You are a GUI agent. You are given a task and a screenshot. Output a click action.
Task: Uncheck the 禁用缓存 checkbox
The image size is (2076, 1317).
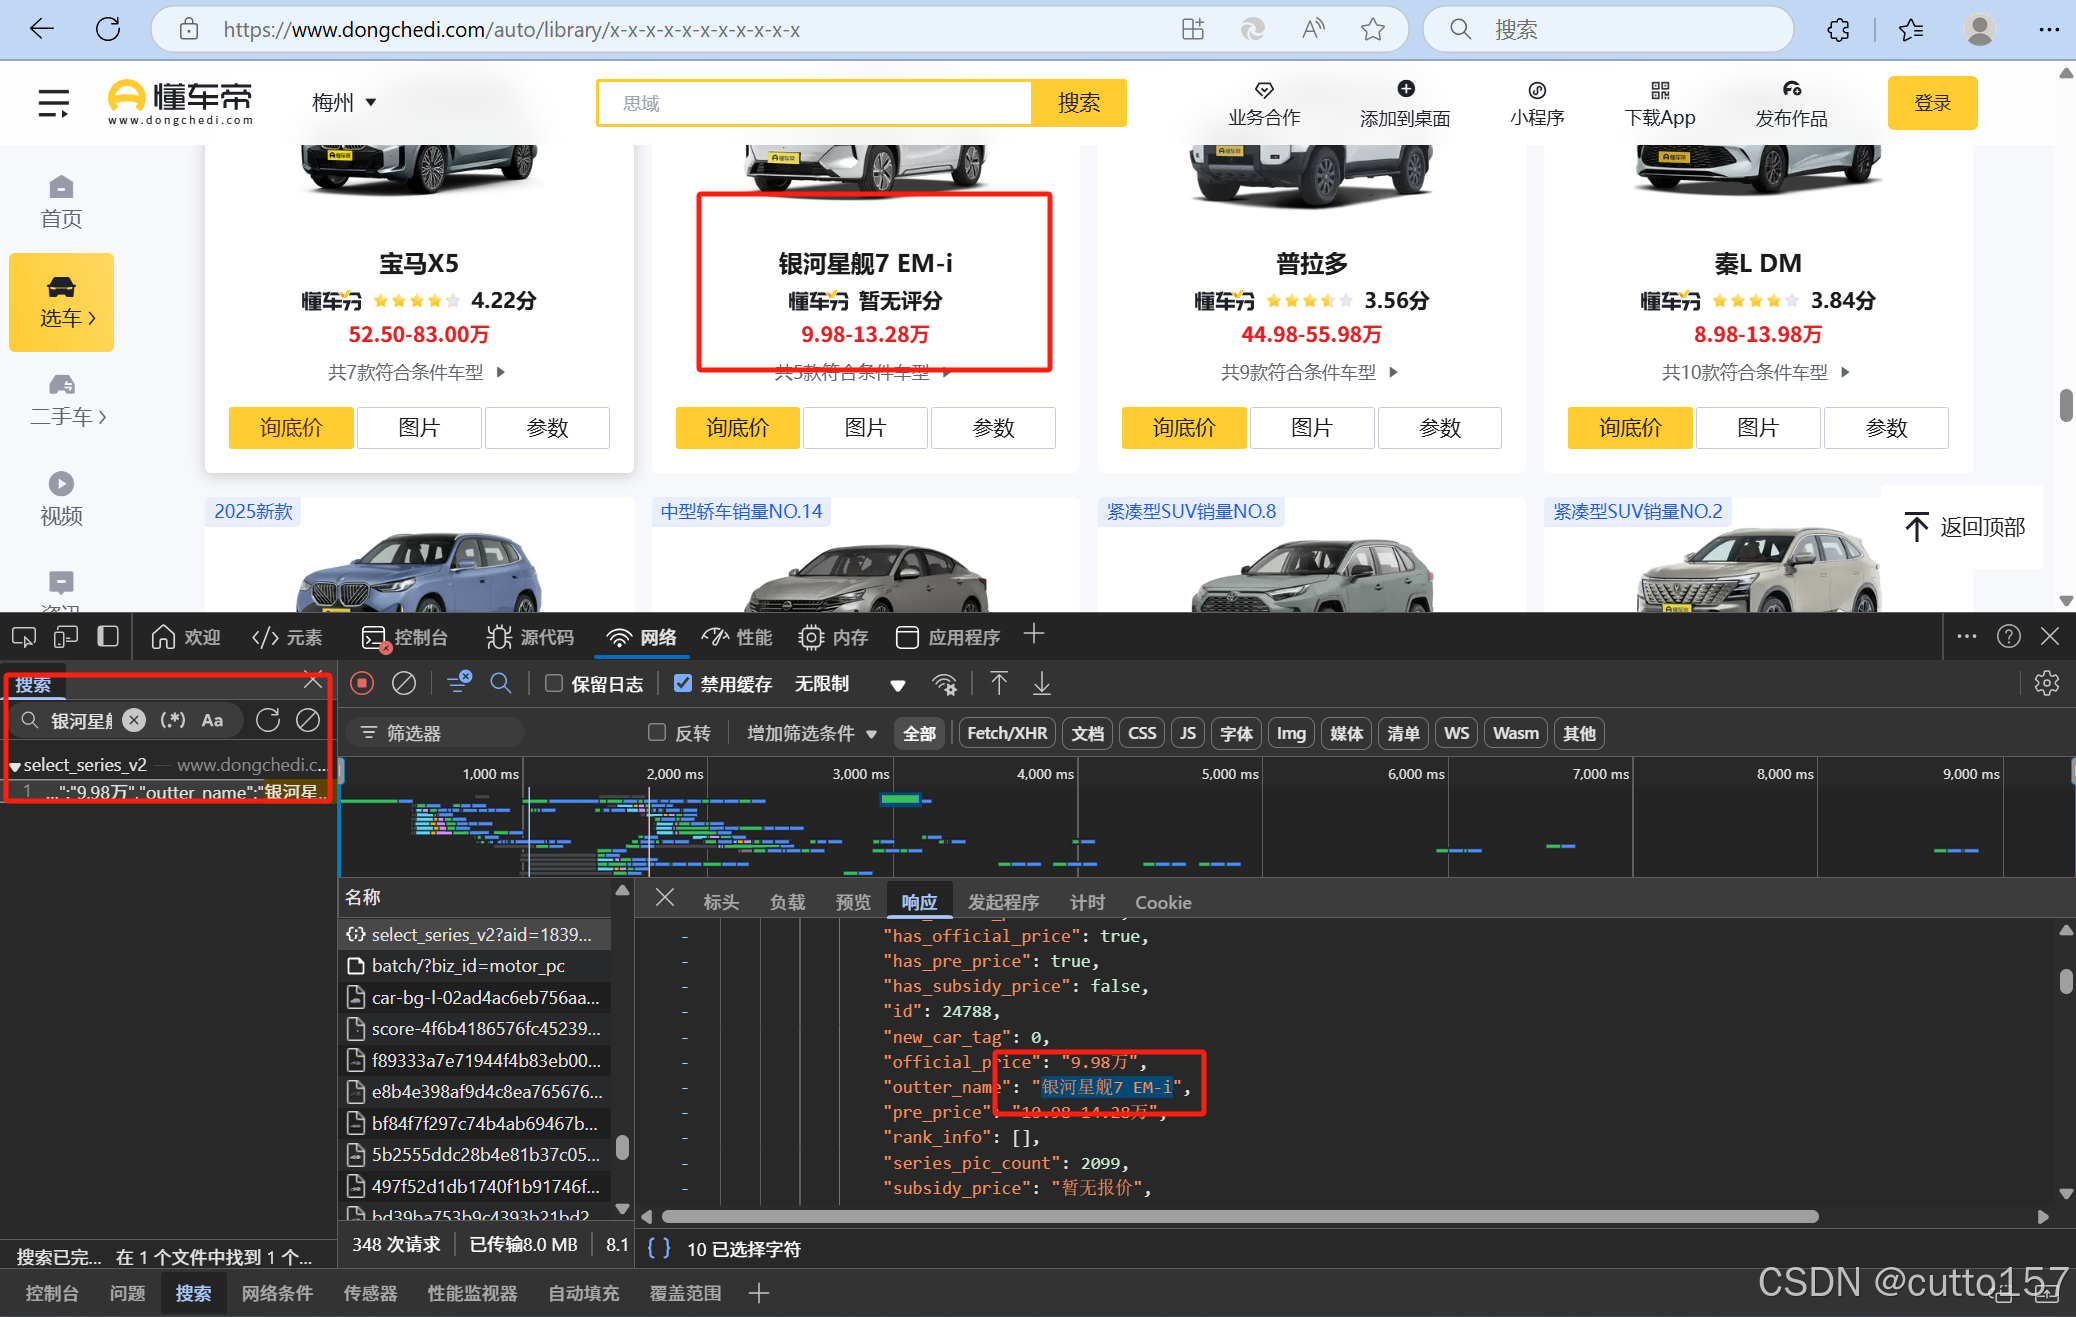click(683, 683)
